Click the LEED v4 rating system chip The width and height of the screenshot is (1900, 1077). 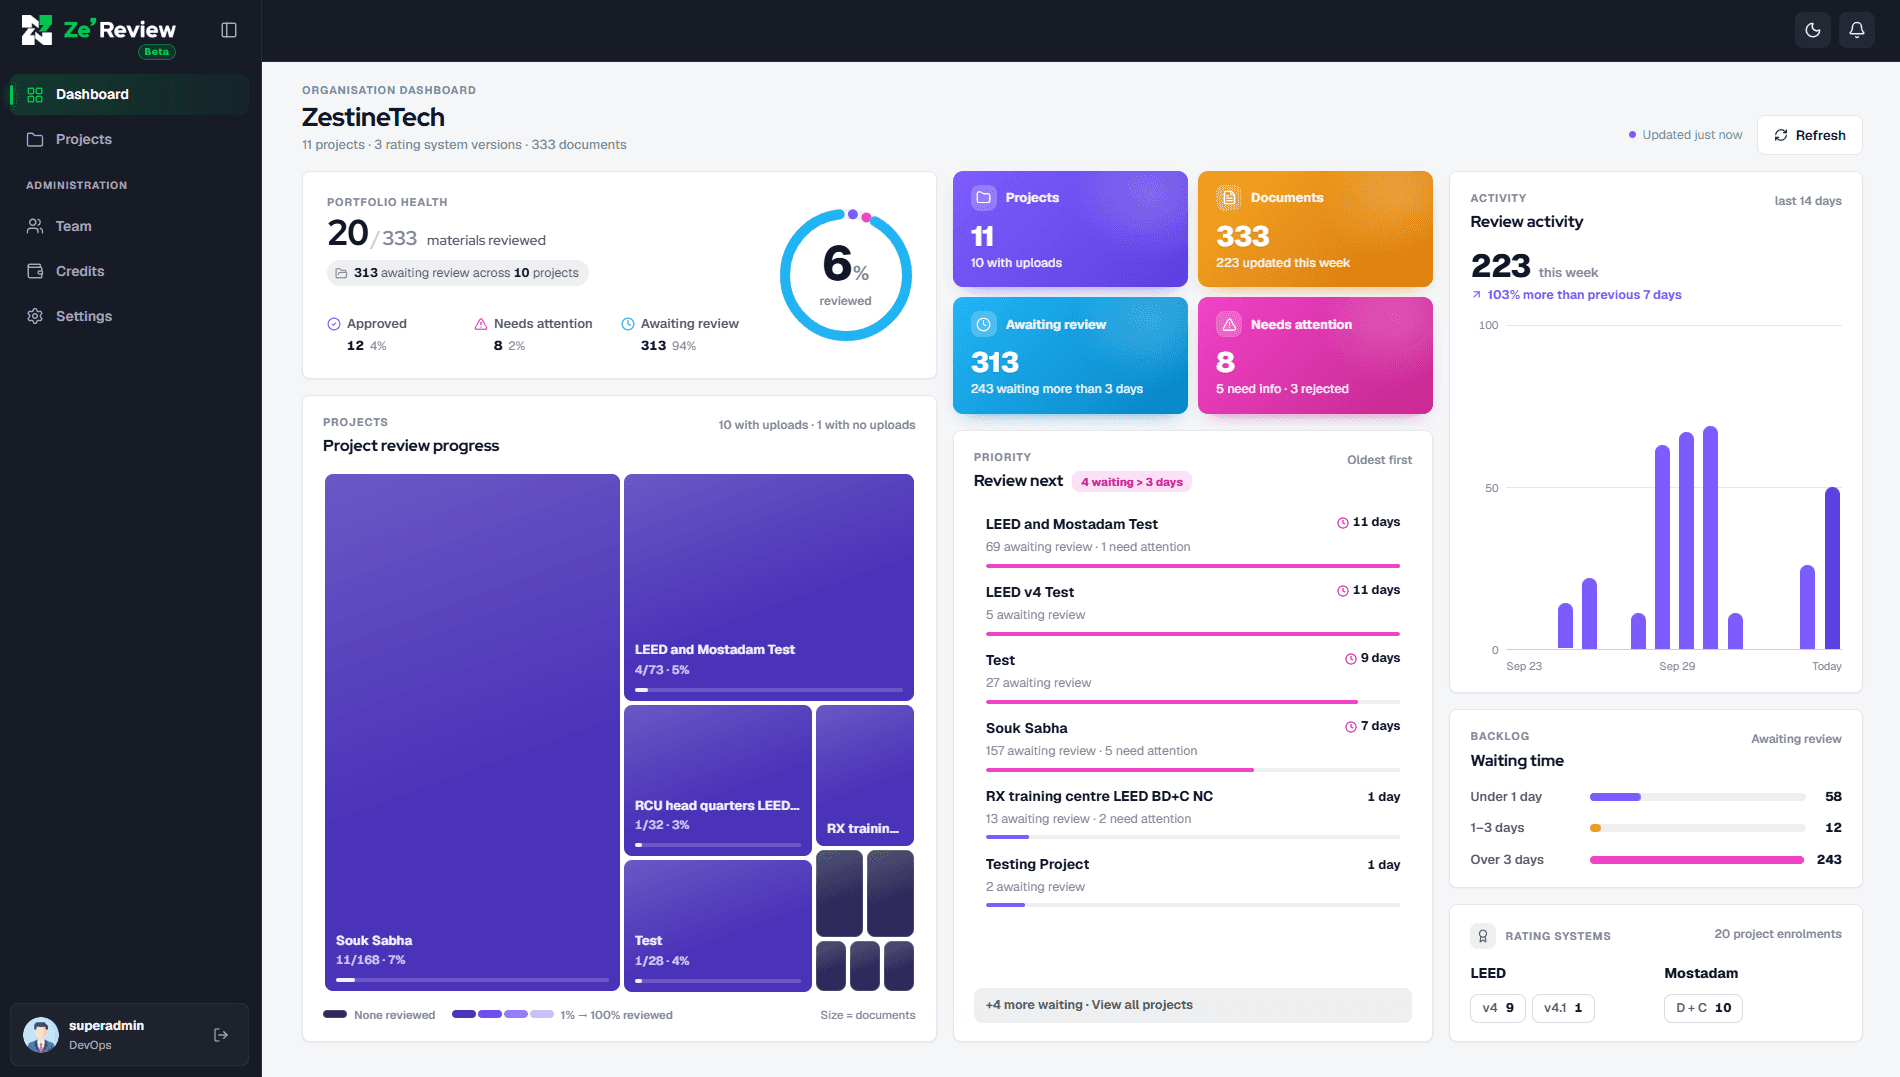point(1497,1008)
